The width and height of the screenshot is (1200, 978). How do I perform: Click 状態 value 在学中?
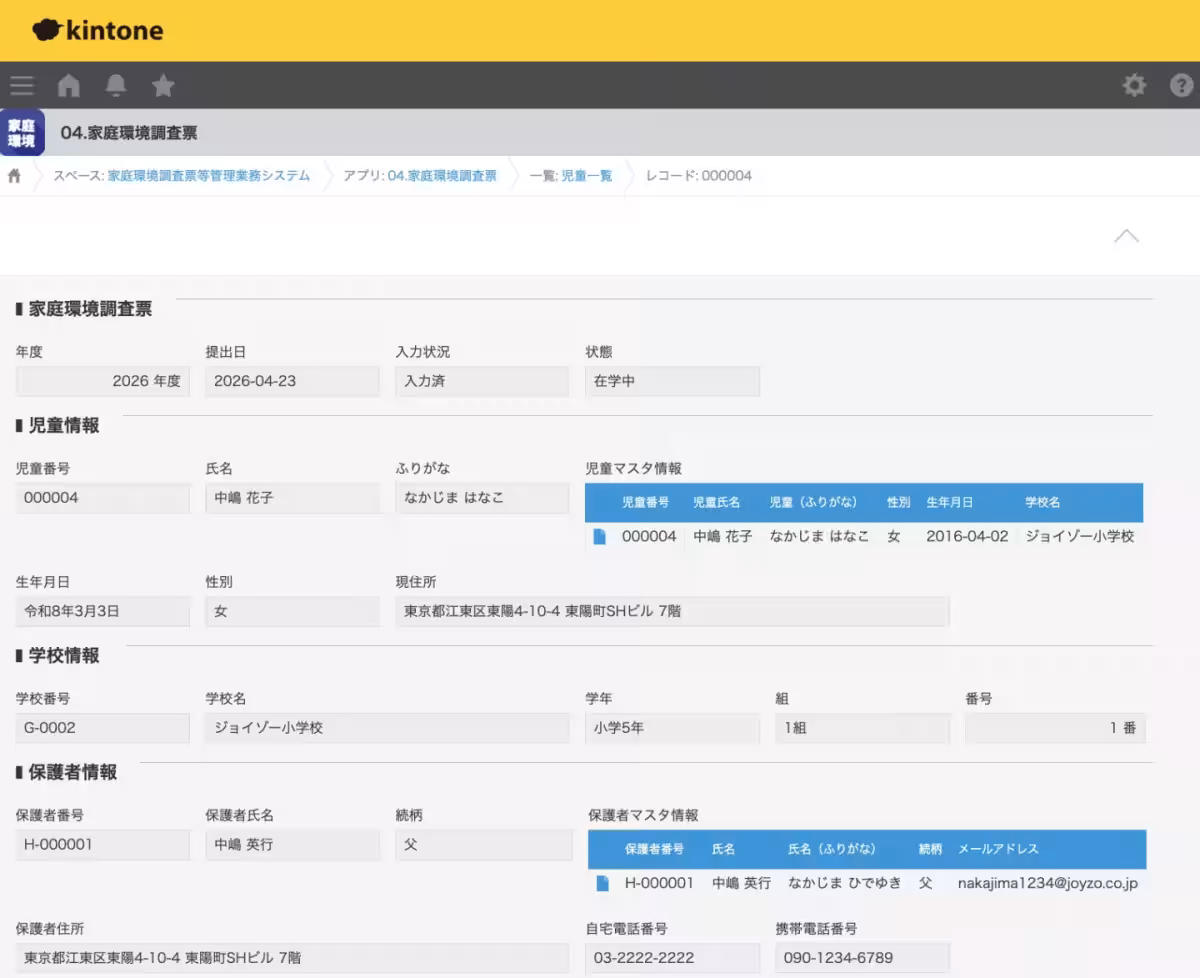point(673,381)
